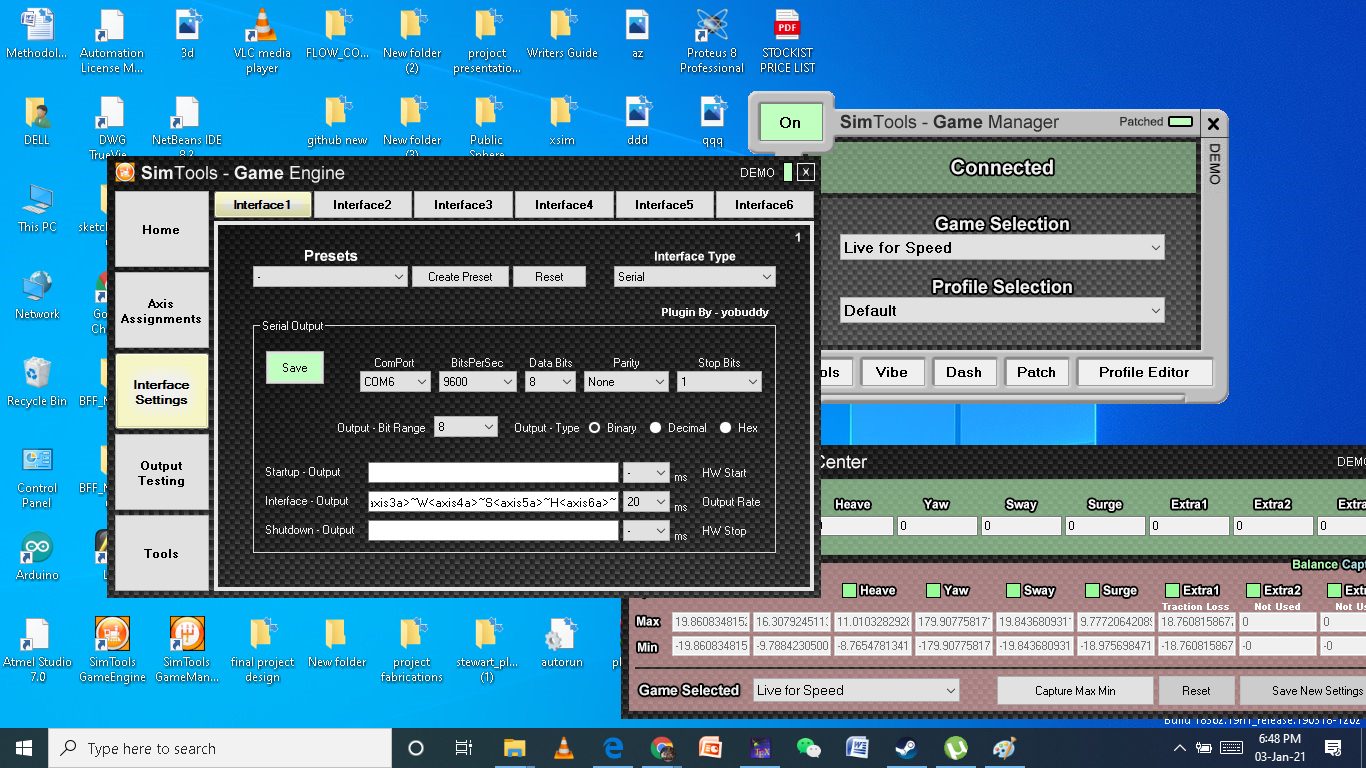1366x768 pixels.
Task: Open STOCKIST PRICE LIST PDF file
Action: pos(787,41)
